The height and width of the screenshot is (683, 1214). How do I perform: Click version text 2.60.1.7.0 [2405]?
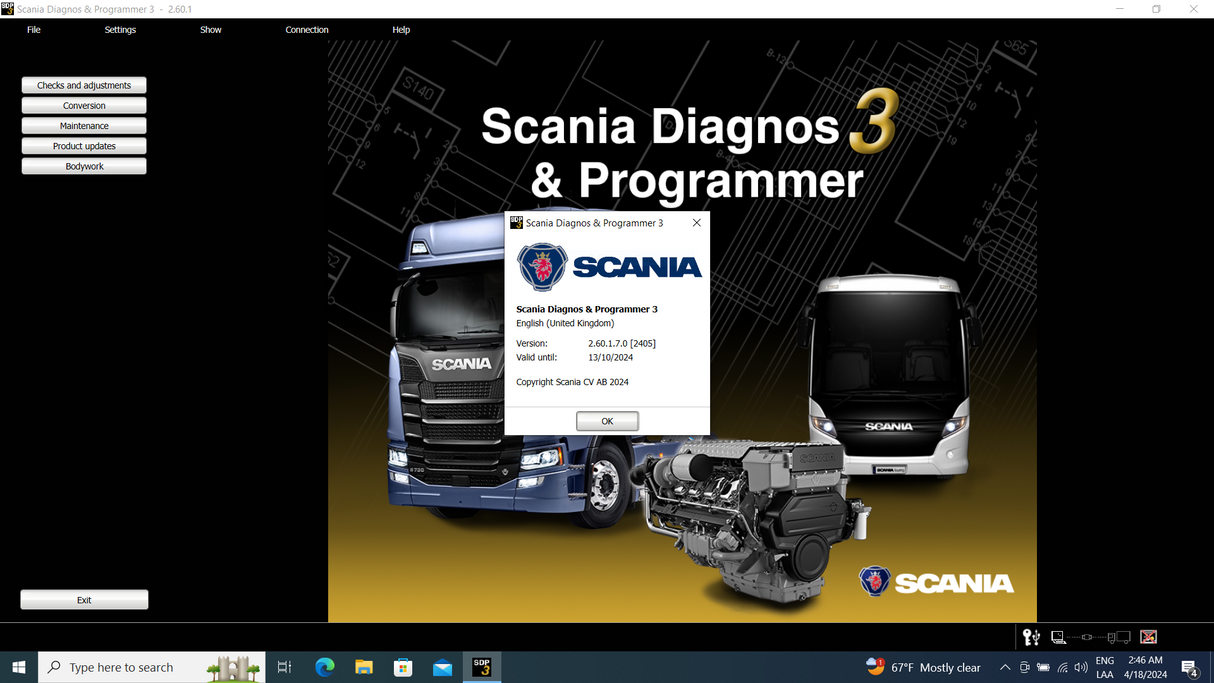coord(622,343)
